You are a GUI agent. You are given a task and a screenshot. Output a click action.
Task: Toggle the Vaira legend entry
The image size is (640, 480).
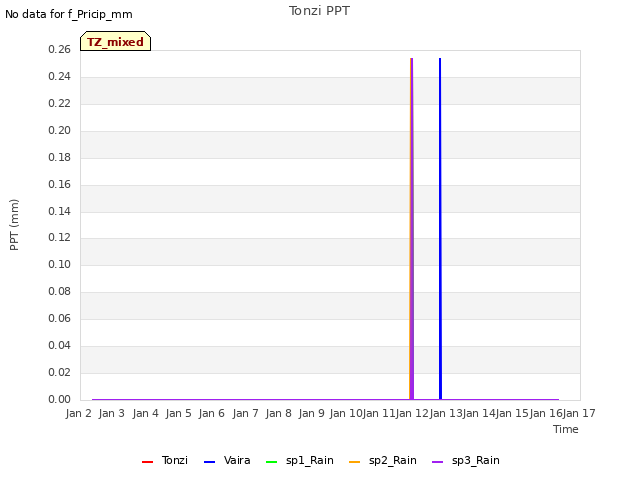click(x=227, y=461)
